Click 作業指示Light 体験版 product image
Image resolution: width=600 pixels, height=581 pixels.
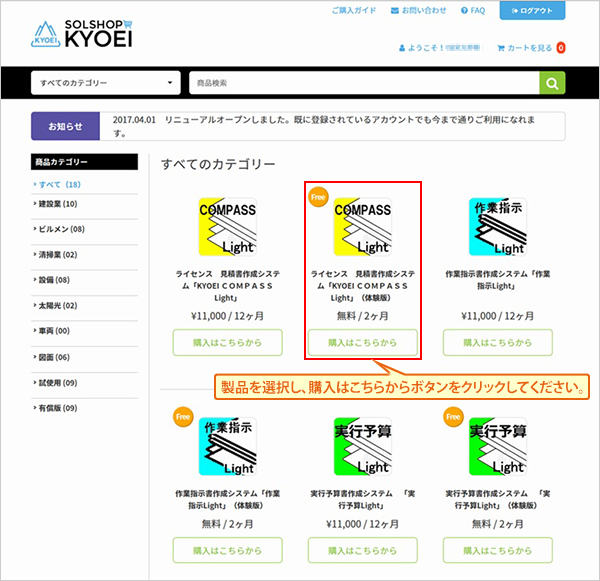(x=227, y=446)
